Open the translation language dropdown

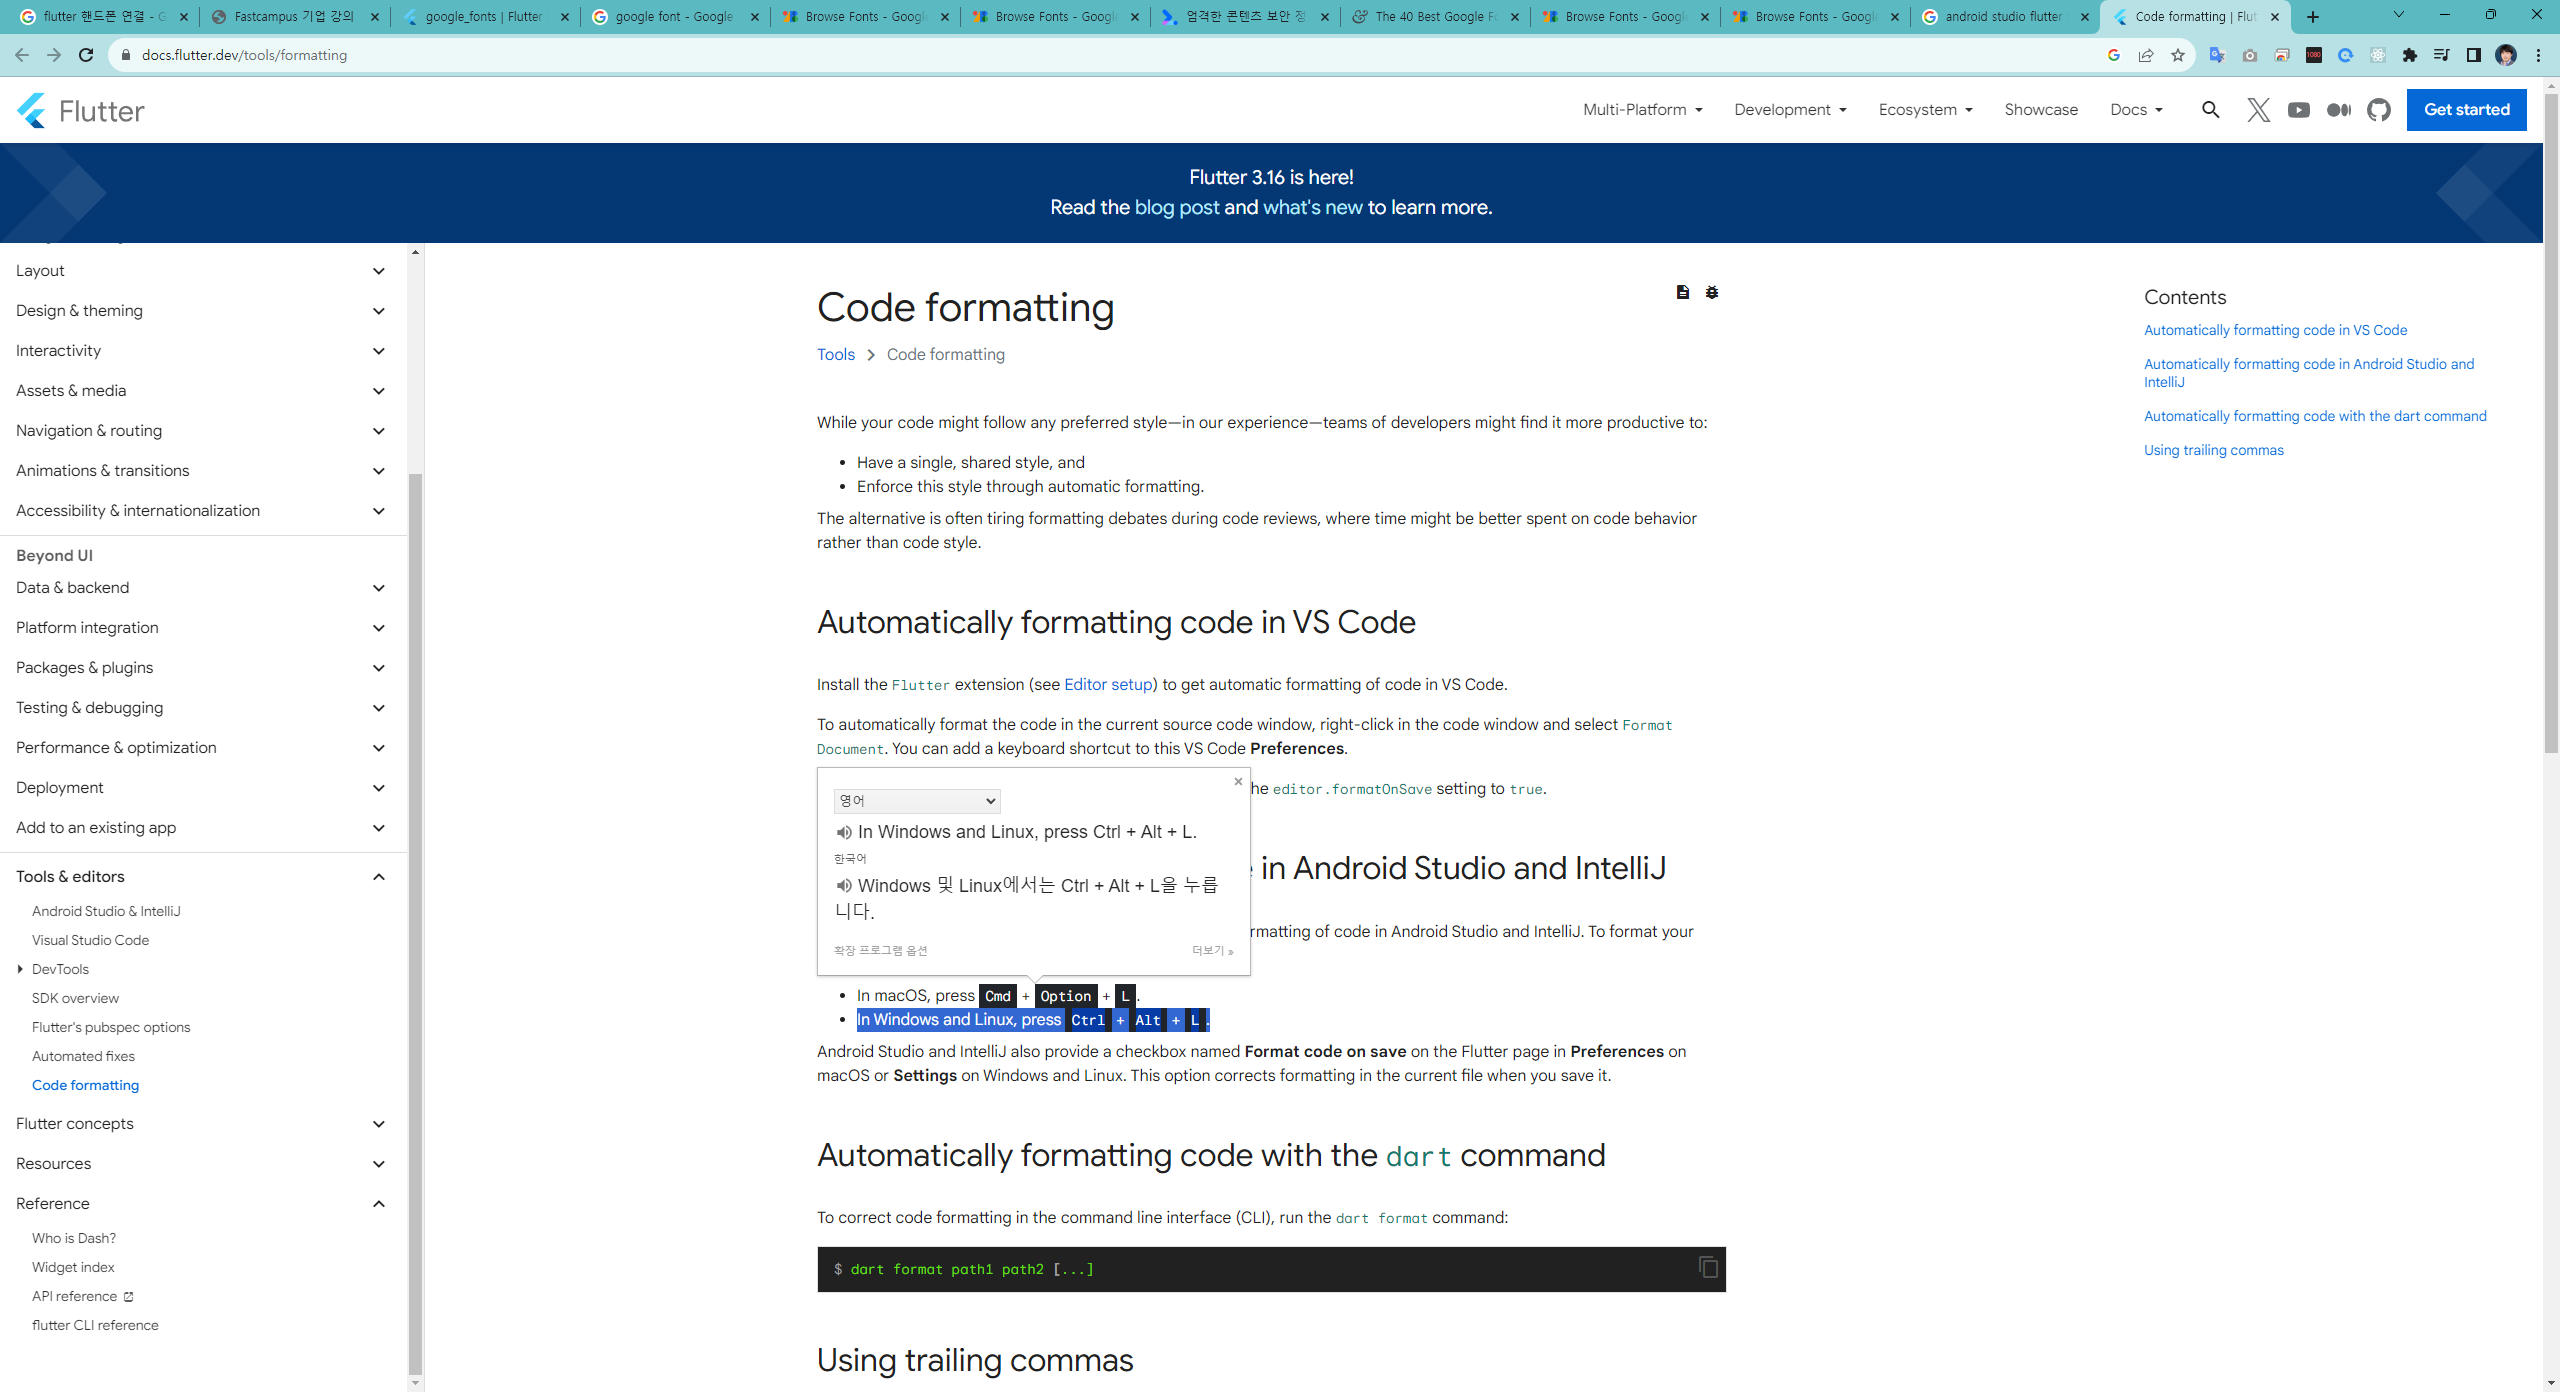(916, 801)
